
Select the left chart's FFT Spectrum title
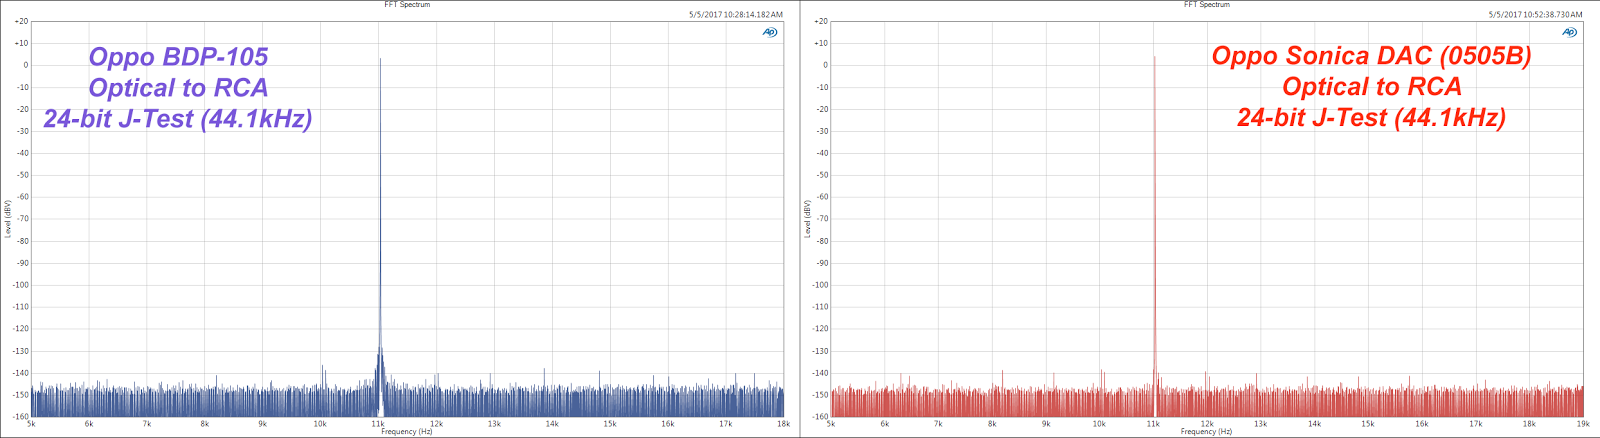pos(407,5)
